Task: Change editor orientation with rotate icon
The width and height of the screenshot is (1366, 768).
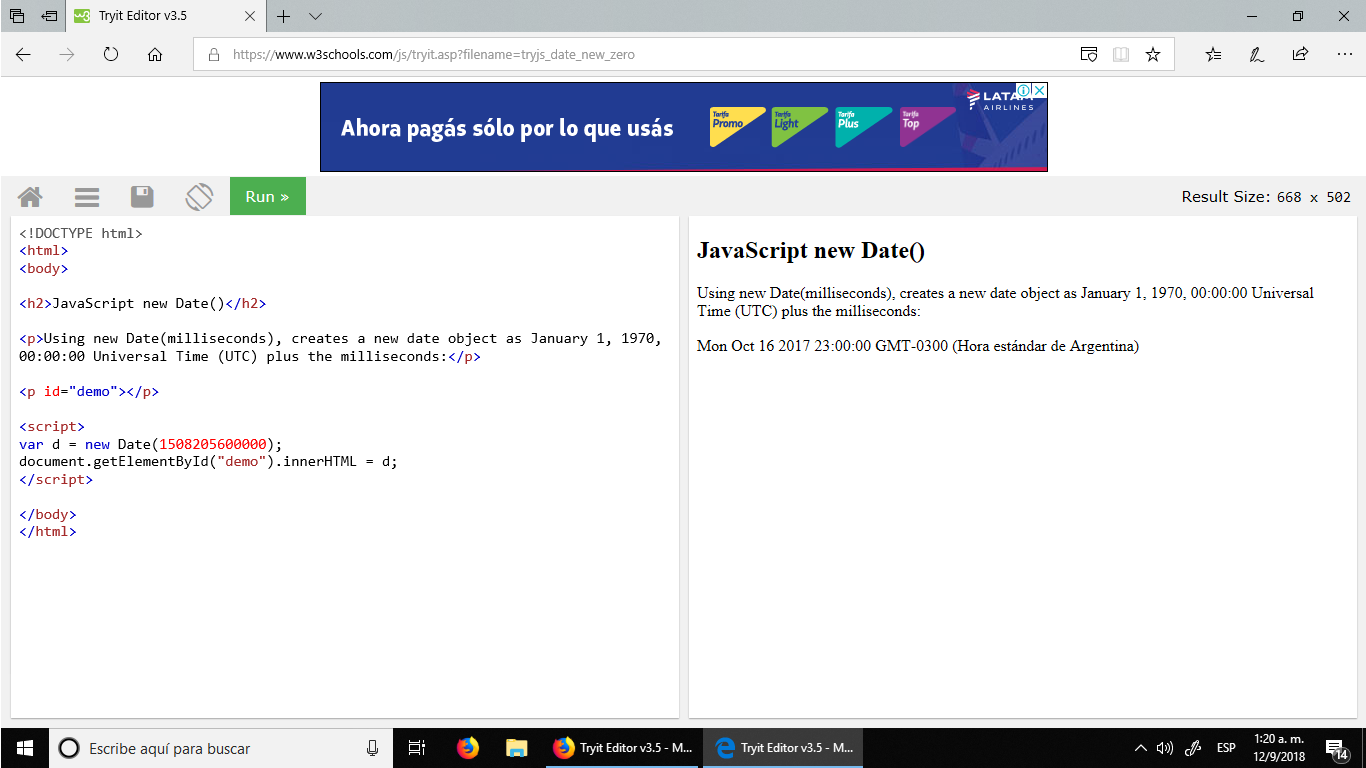Action: tap(199, 197)
